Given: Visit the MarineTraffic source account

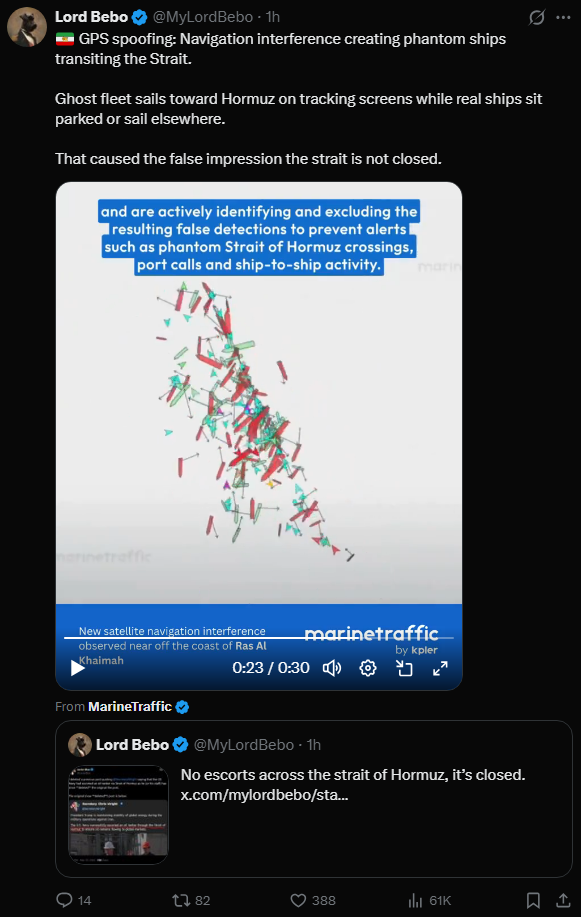Looking at the screenshot, I should pyautogui.click(x=130, y=706).
